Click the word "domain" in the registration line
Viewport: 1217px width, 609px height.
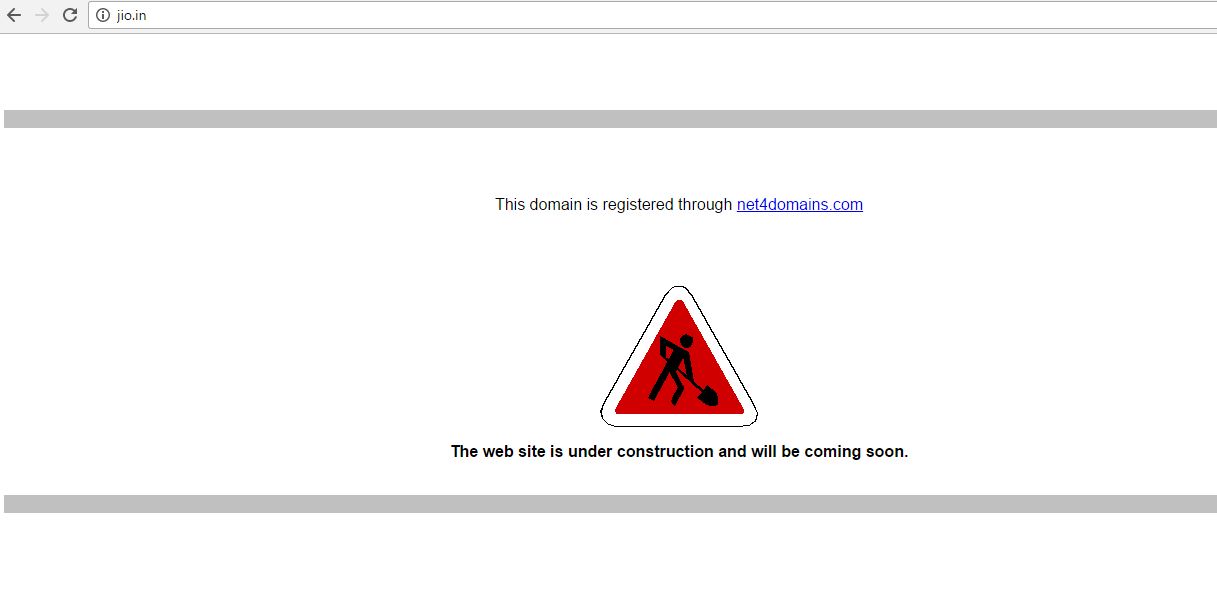555,204
